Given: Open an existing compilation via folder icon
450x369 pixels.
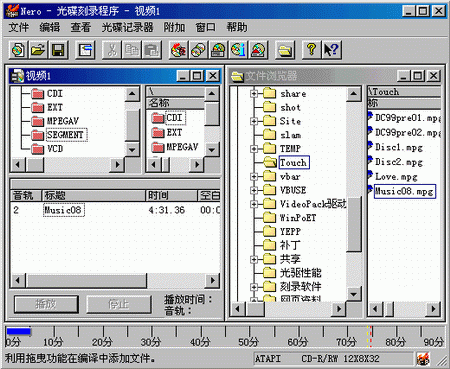Looking at the screenshot, I should [38, 50].
